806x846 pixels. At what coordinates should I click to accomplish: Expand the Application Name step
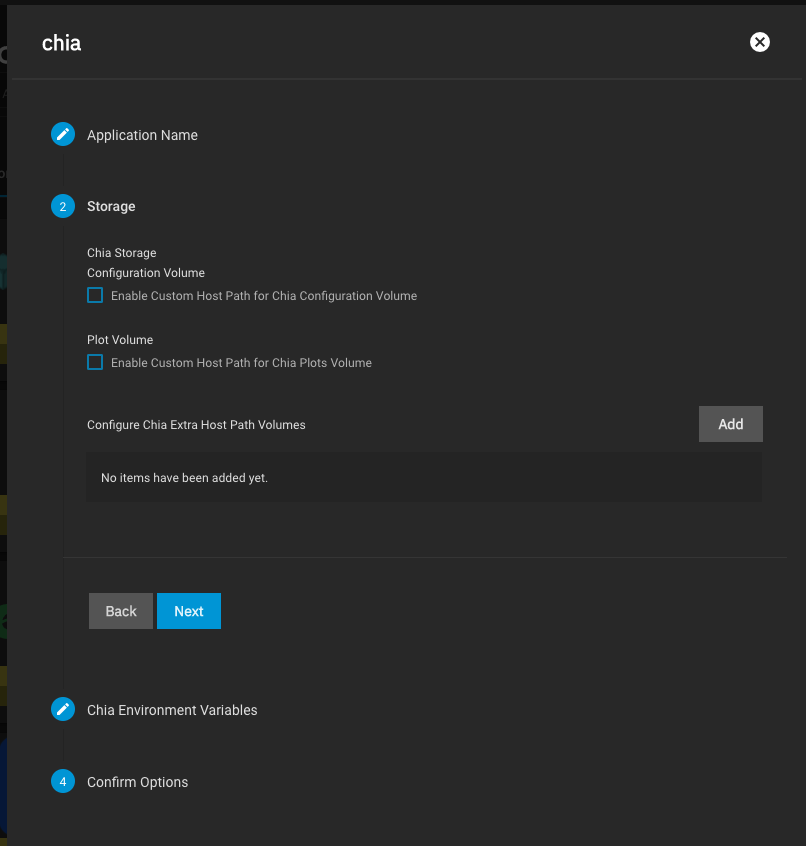pyautogui.click(x=142, y=135)
